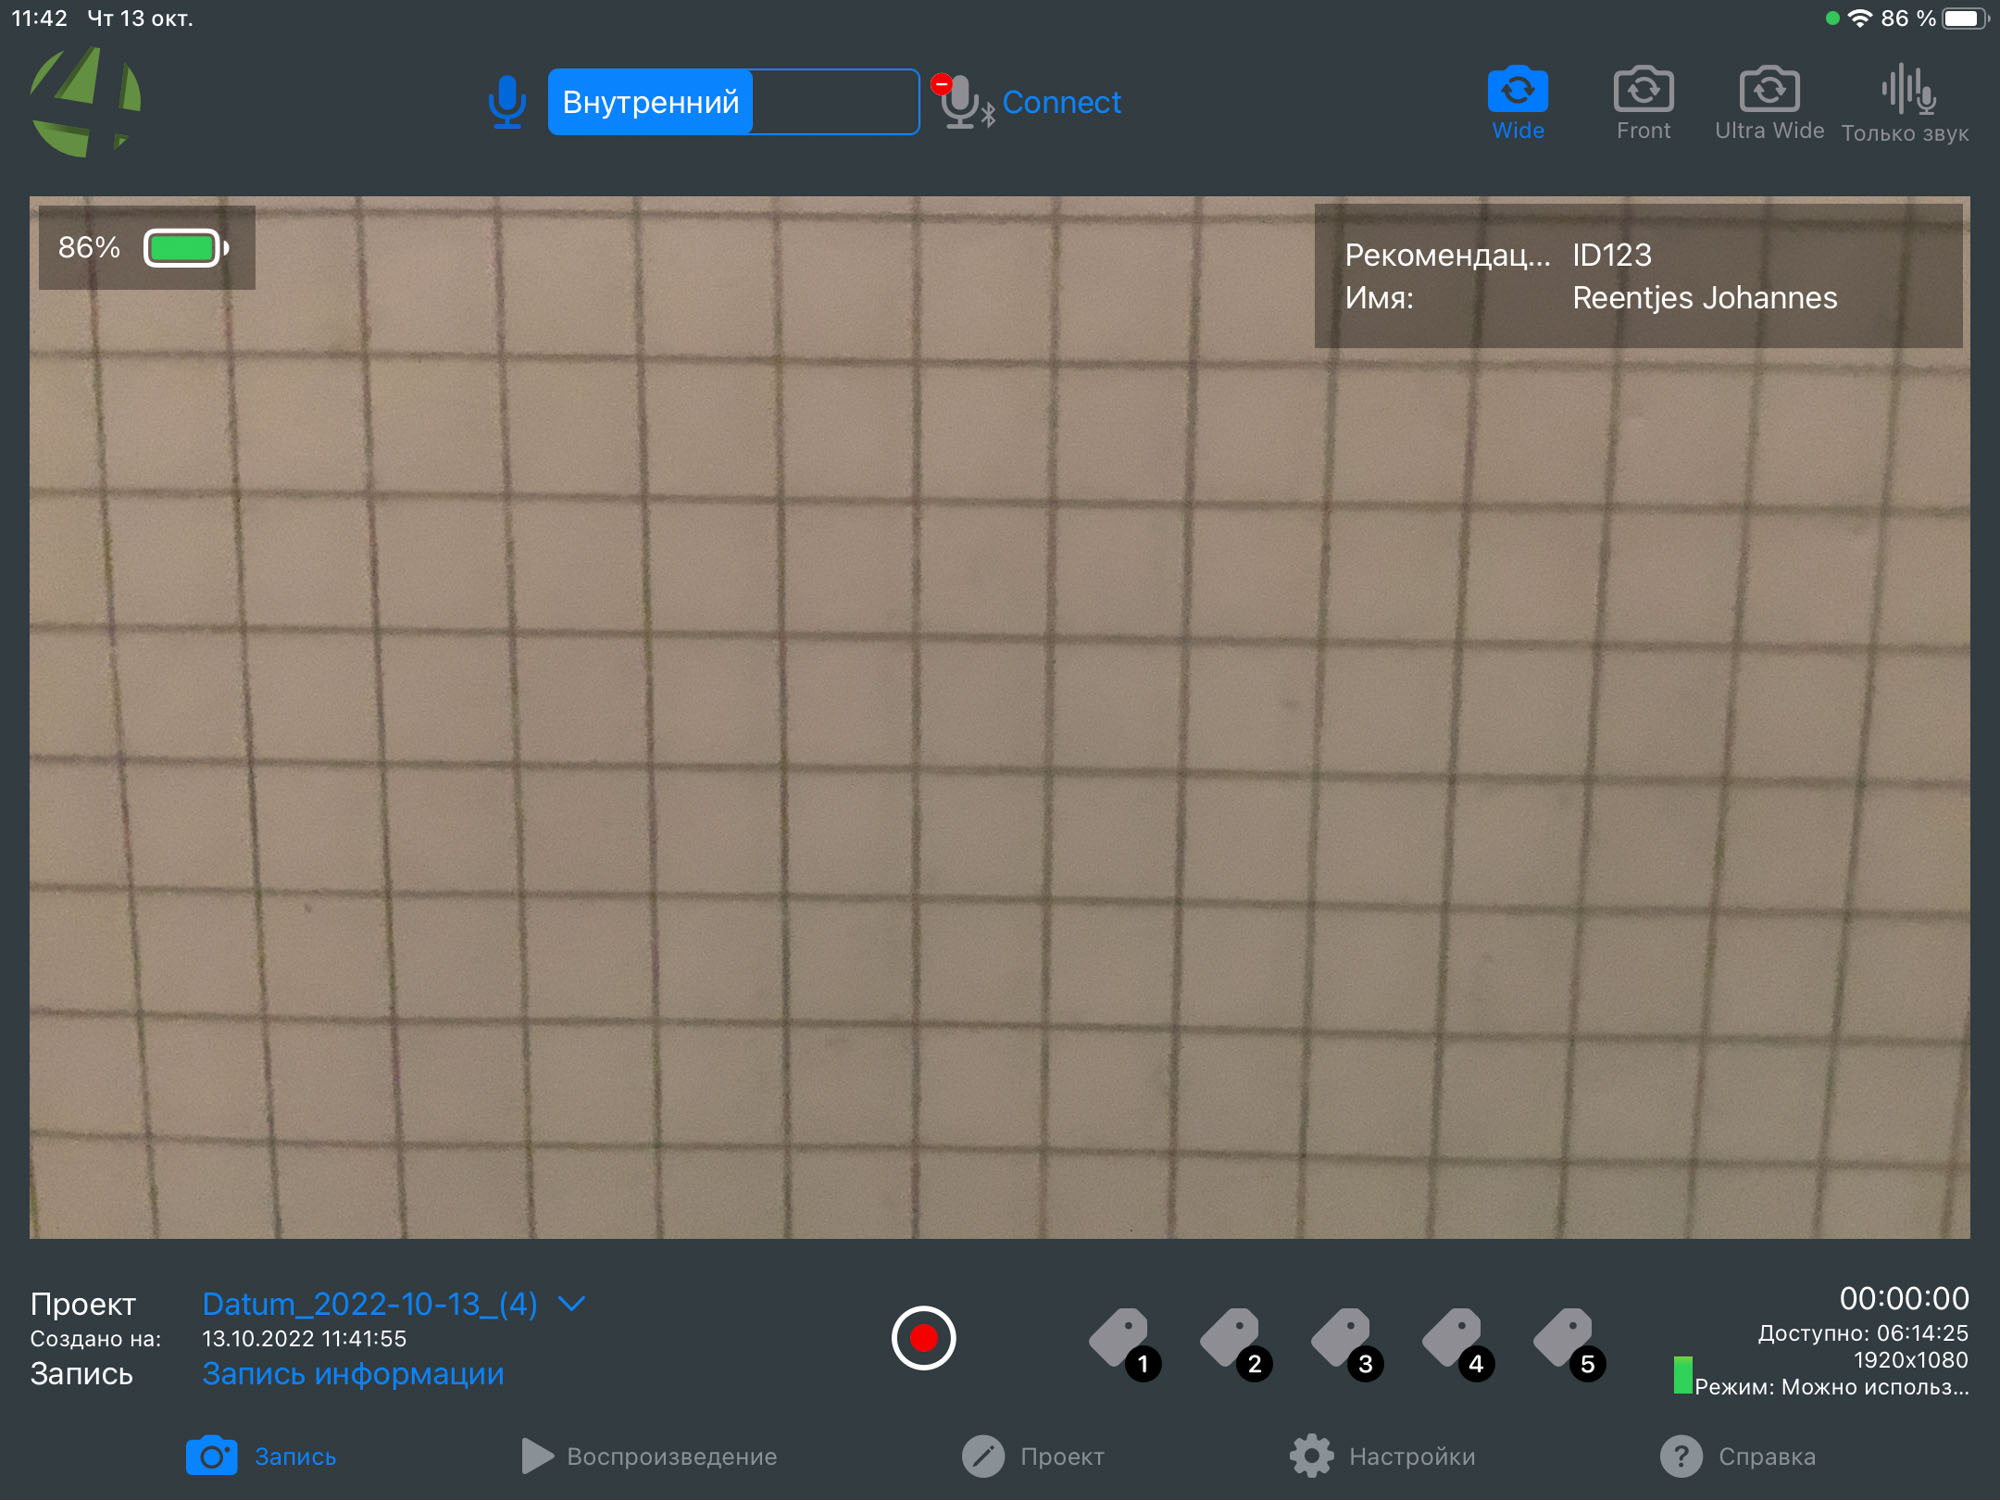2000x1500 pixels.
Task: Add marker tag number 2
Action: pos(1235,1343)
